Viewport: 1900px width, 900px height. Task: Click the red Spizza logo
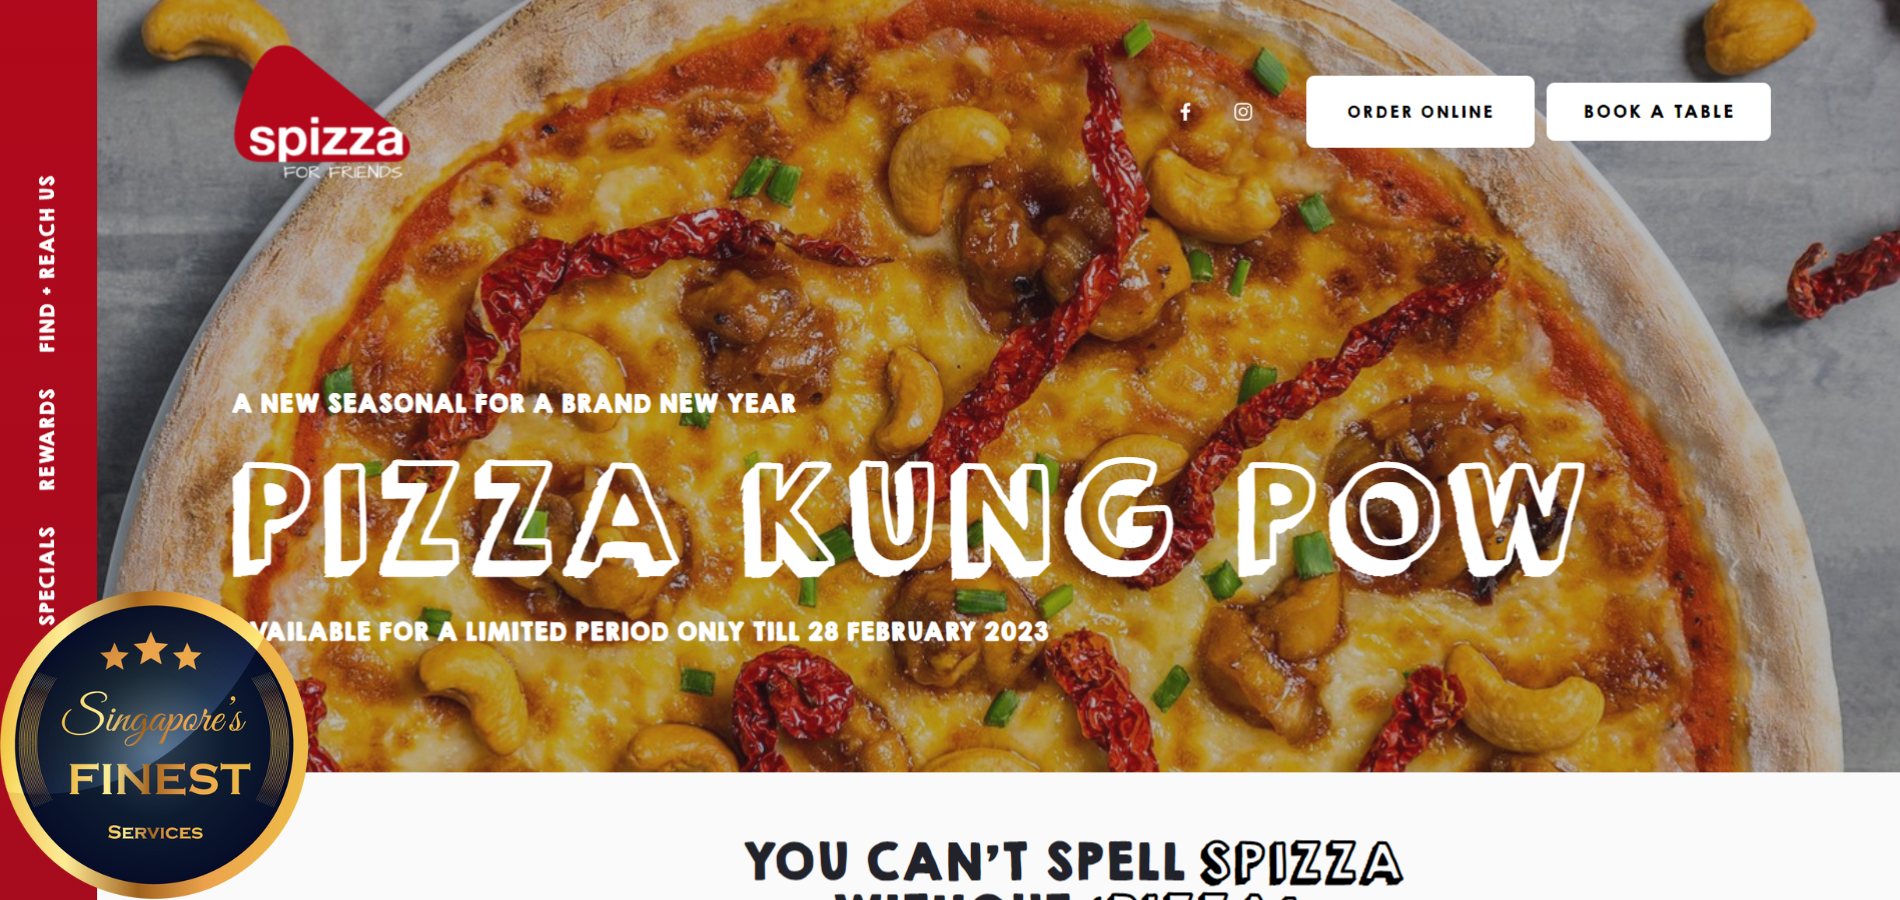[x=322, y=113]
